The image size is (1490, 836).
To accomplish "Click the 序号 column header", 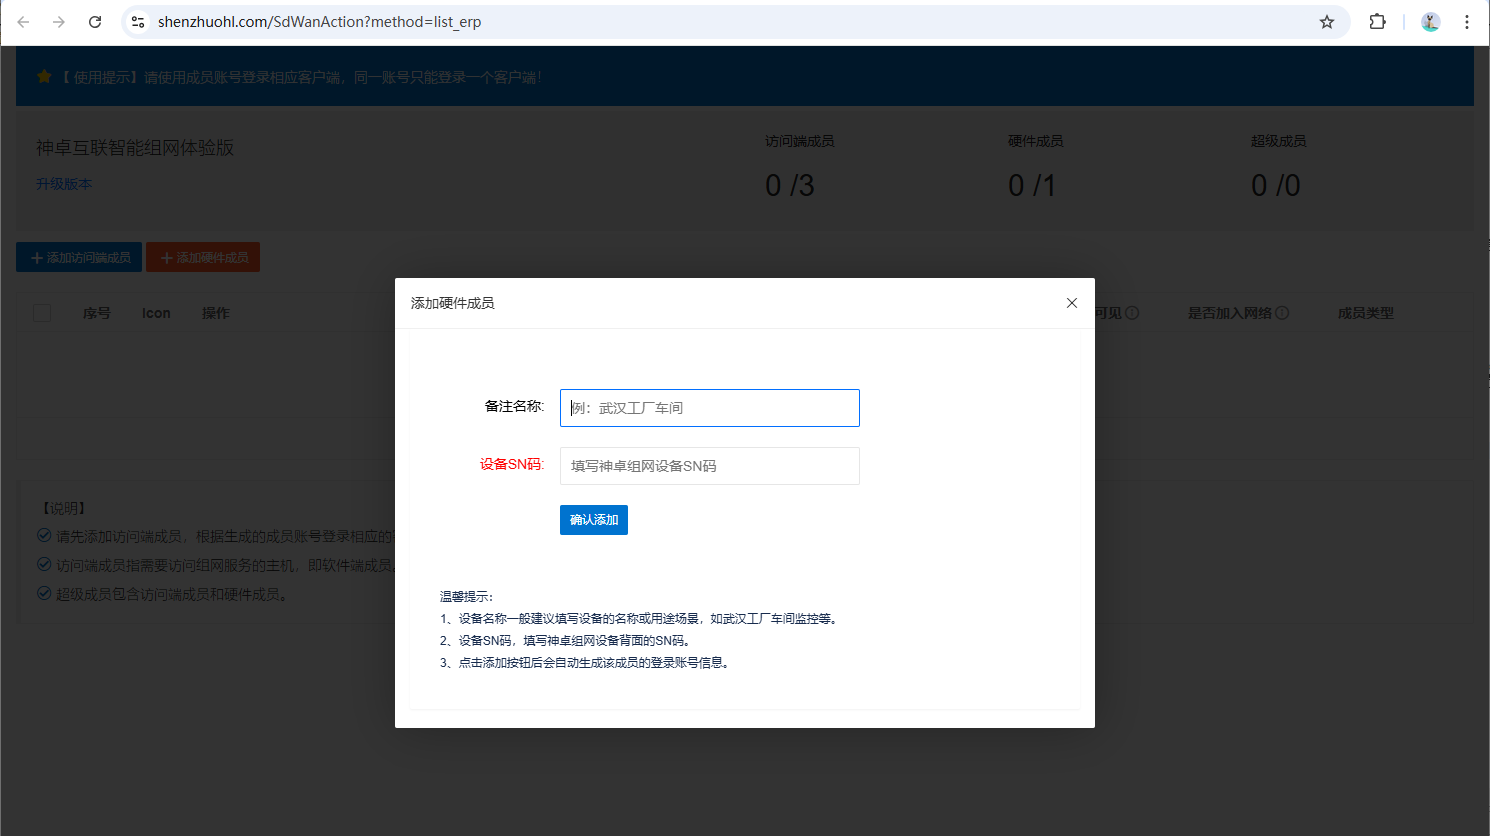I will (x=97, y=313).
